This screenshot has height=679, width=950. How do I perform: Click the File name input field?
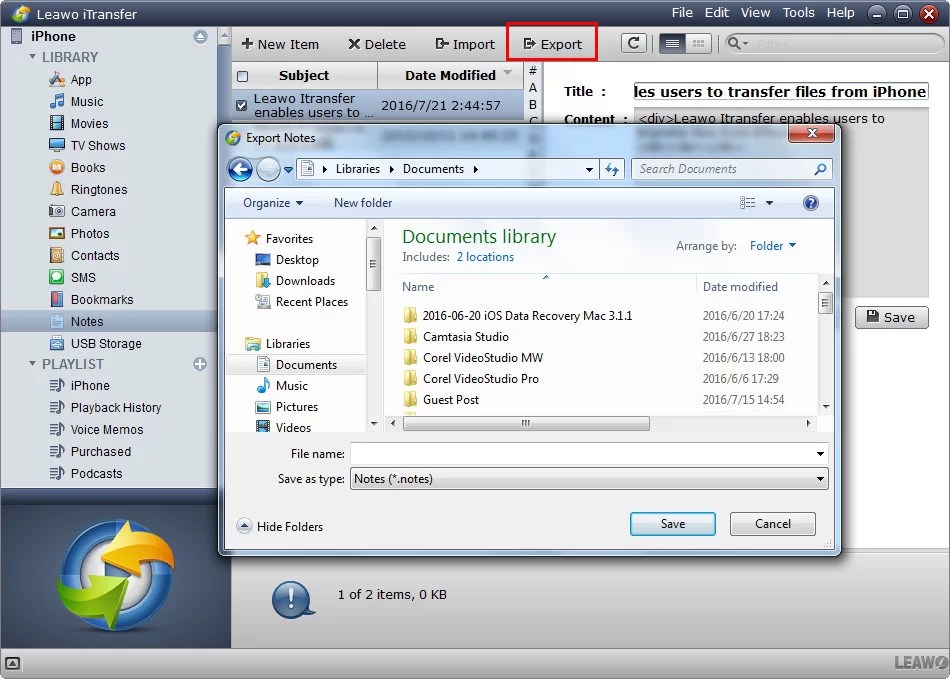(582, 454)
